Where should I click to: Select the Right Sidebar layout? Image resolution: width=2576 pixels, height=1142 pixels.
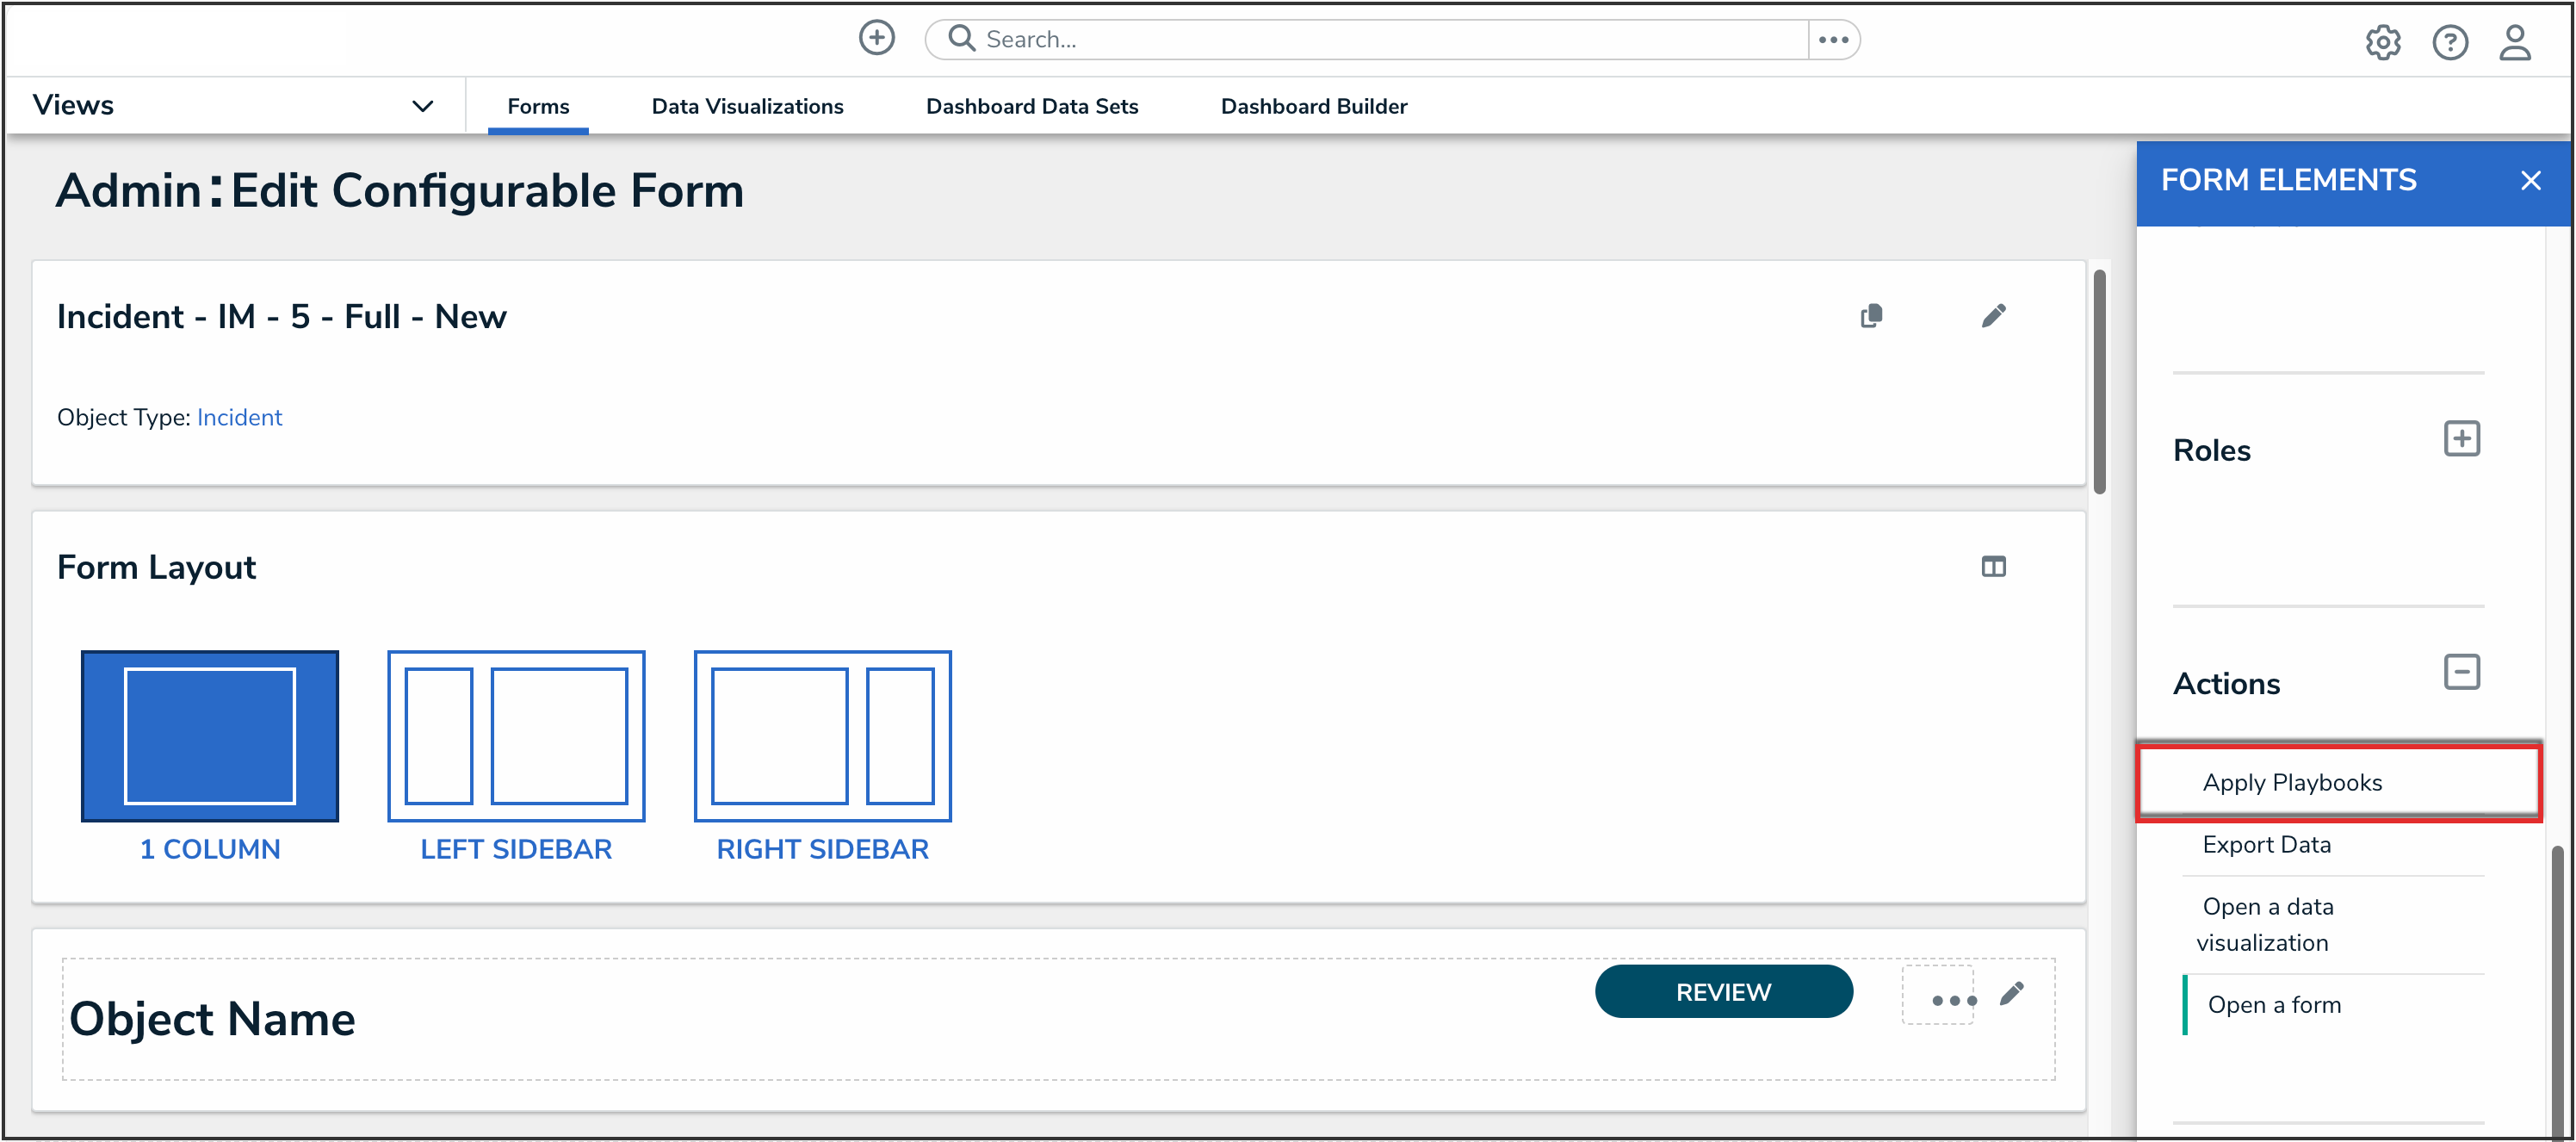pyautogui.click(x=822, y=737)
